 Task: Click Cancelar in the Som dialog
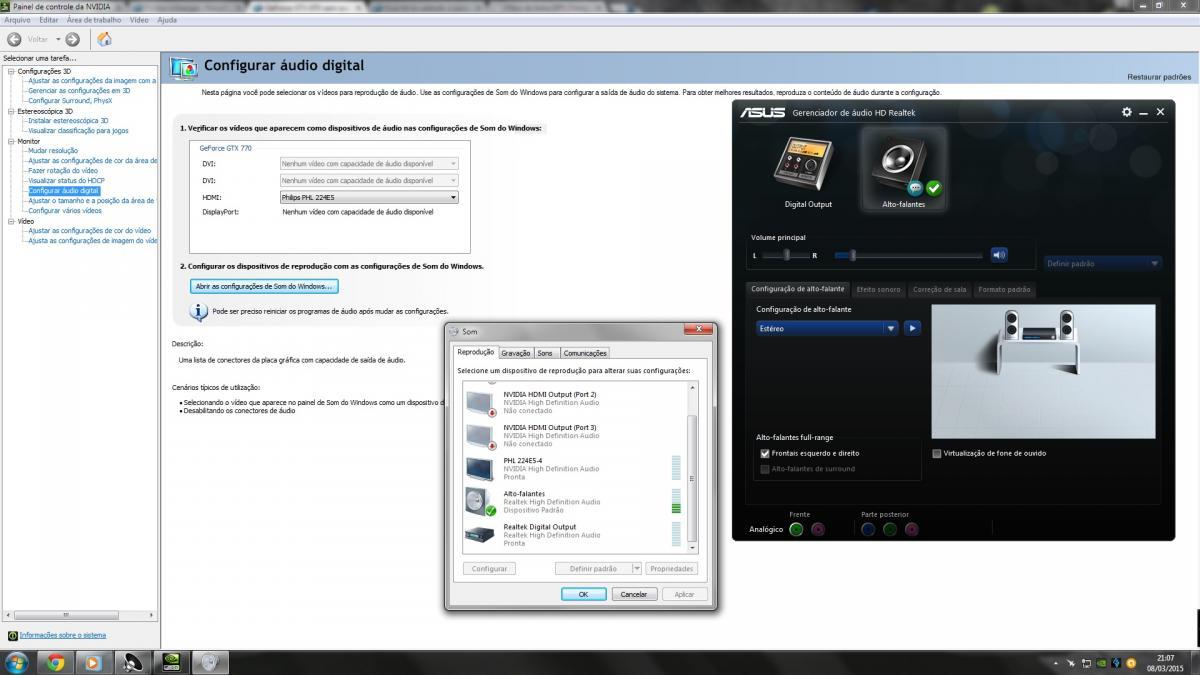point(634,594)
